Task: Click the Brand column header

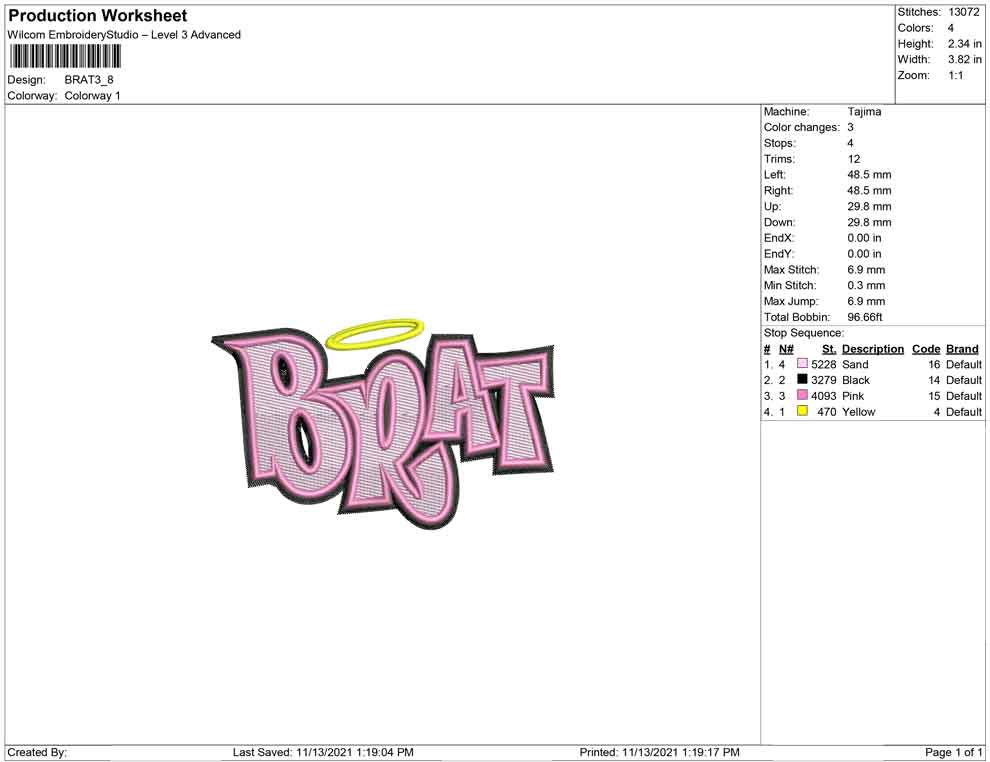Action: tap(962, 349)
